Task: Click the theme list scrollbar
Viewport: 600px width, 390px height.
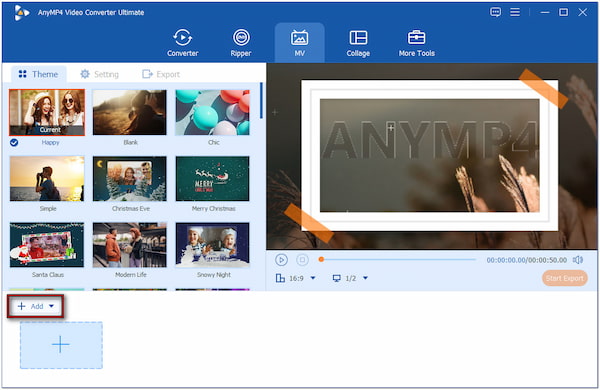Action: [261, 101]
